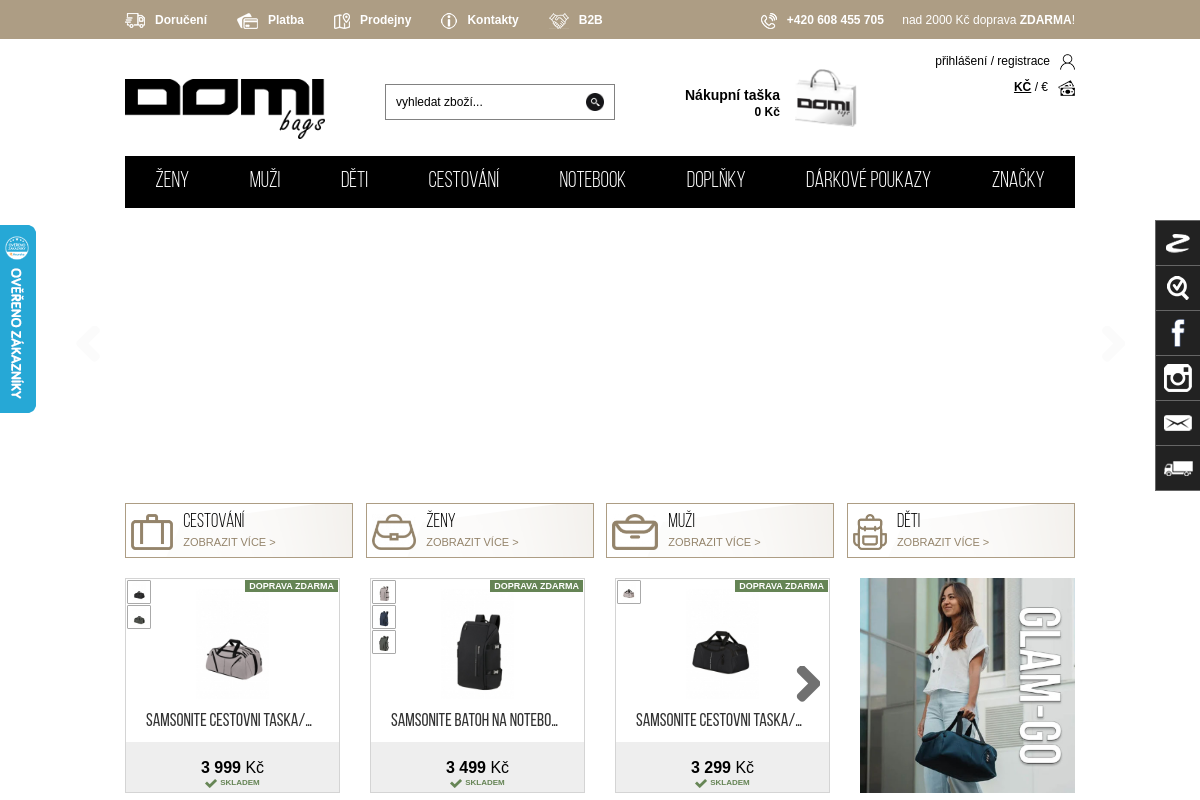Open the MUŽI menu
Image resolution: width=1200 pixels, height=800 pixels.
pos(265,181)
